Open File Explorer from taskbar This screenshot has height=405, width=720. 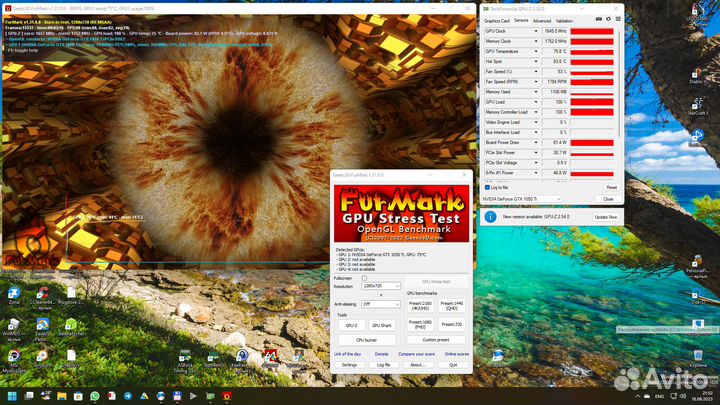(62, 396)
